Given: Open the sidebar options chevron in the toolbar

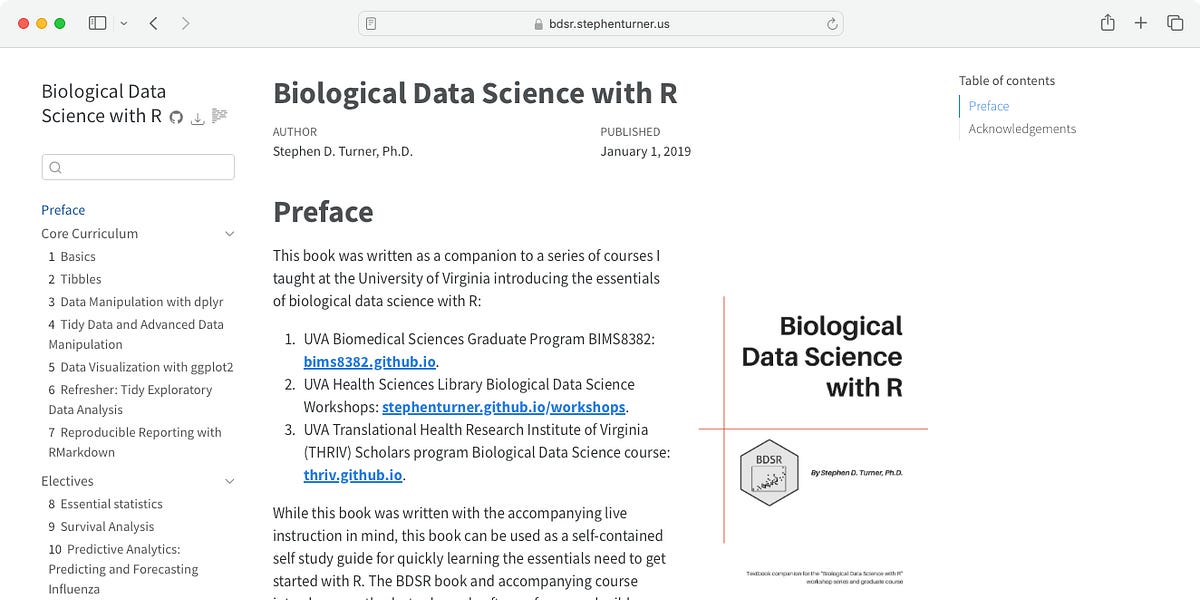Looking at the screenshot, I should click(x=123, y=22).
